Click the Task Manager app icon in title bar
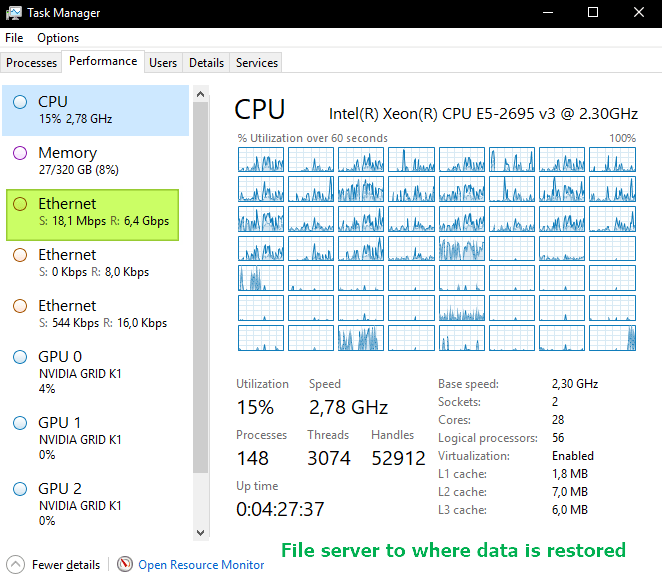This screenshot has width=662, height=588. pos(14,13)
